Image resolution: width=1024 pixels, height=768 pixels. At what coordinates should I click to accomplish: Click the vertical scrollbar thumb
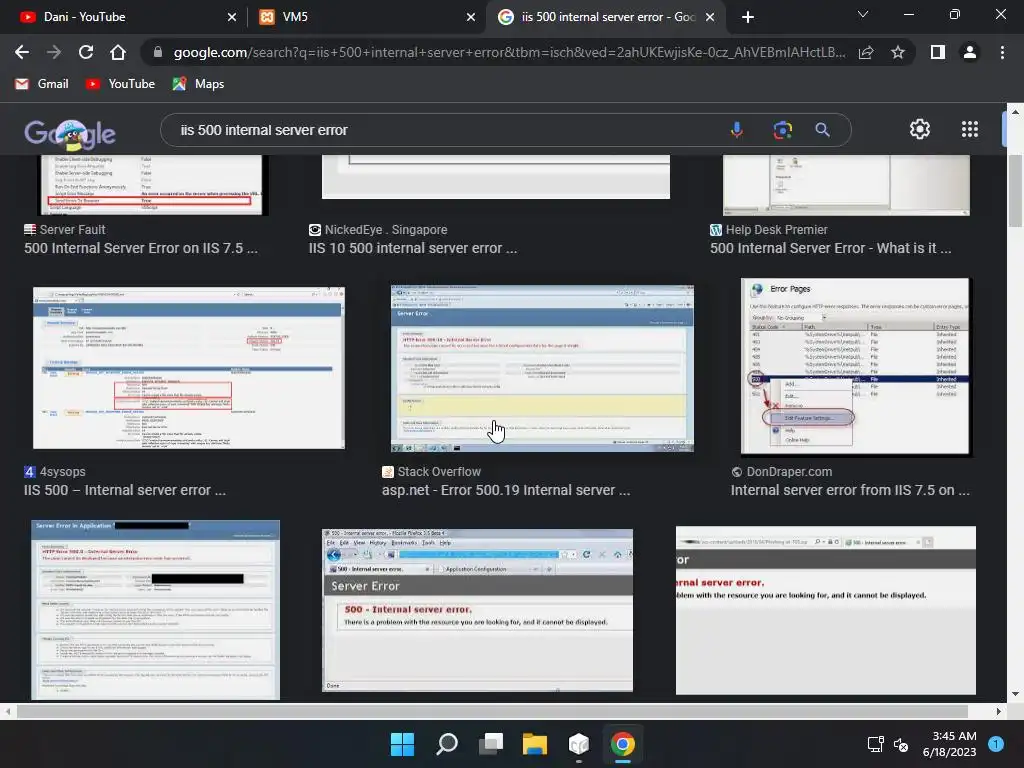pos(1016,191)
